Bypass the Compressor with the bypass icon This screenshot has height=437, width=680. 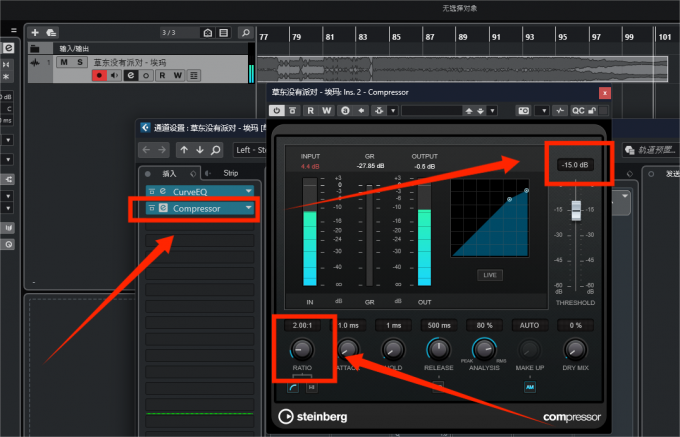pyautogui.click(x=293, y=111)
